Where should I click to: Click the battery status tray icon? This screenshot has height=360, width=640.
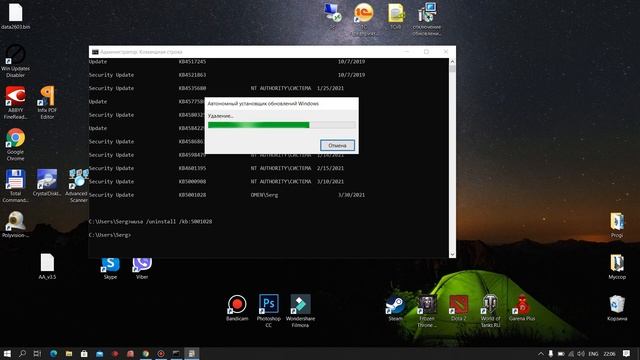[561, 353]
